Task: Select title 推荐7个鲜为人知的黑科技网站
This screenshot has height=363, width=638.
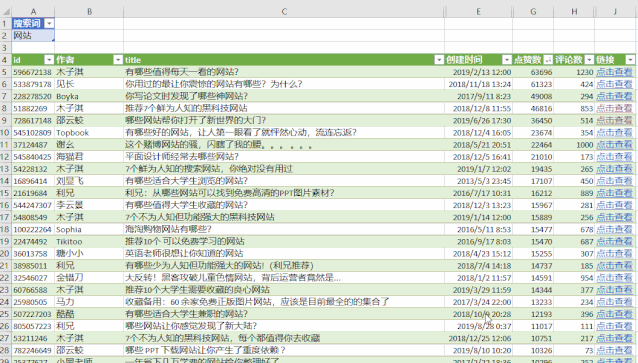Action: 284,108
